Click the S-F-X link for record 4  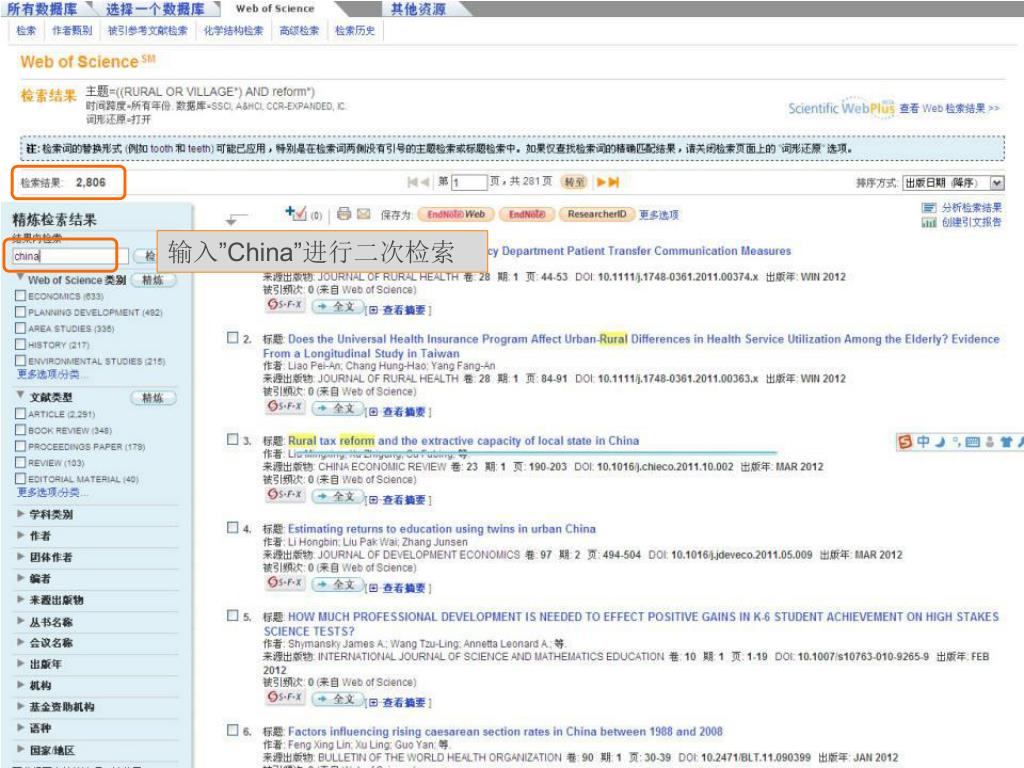click(285, 583)
